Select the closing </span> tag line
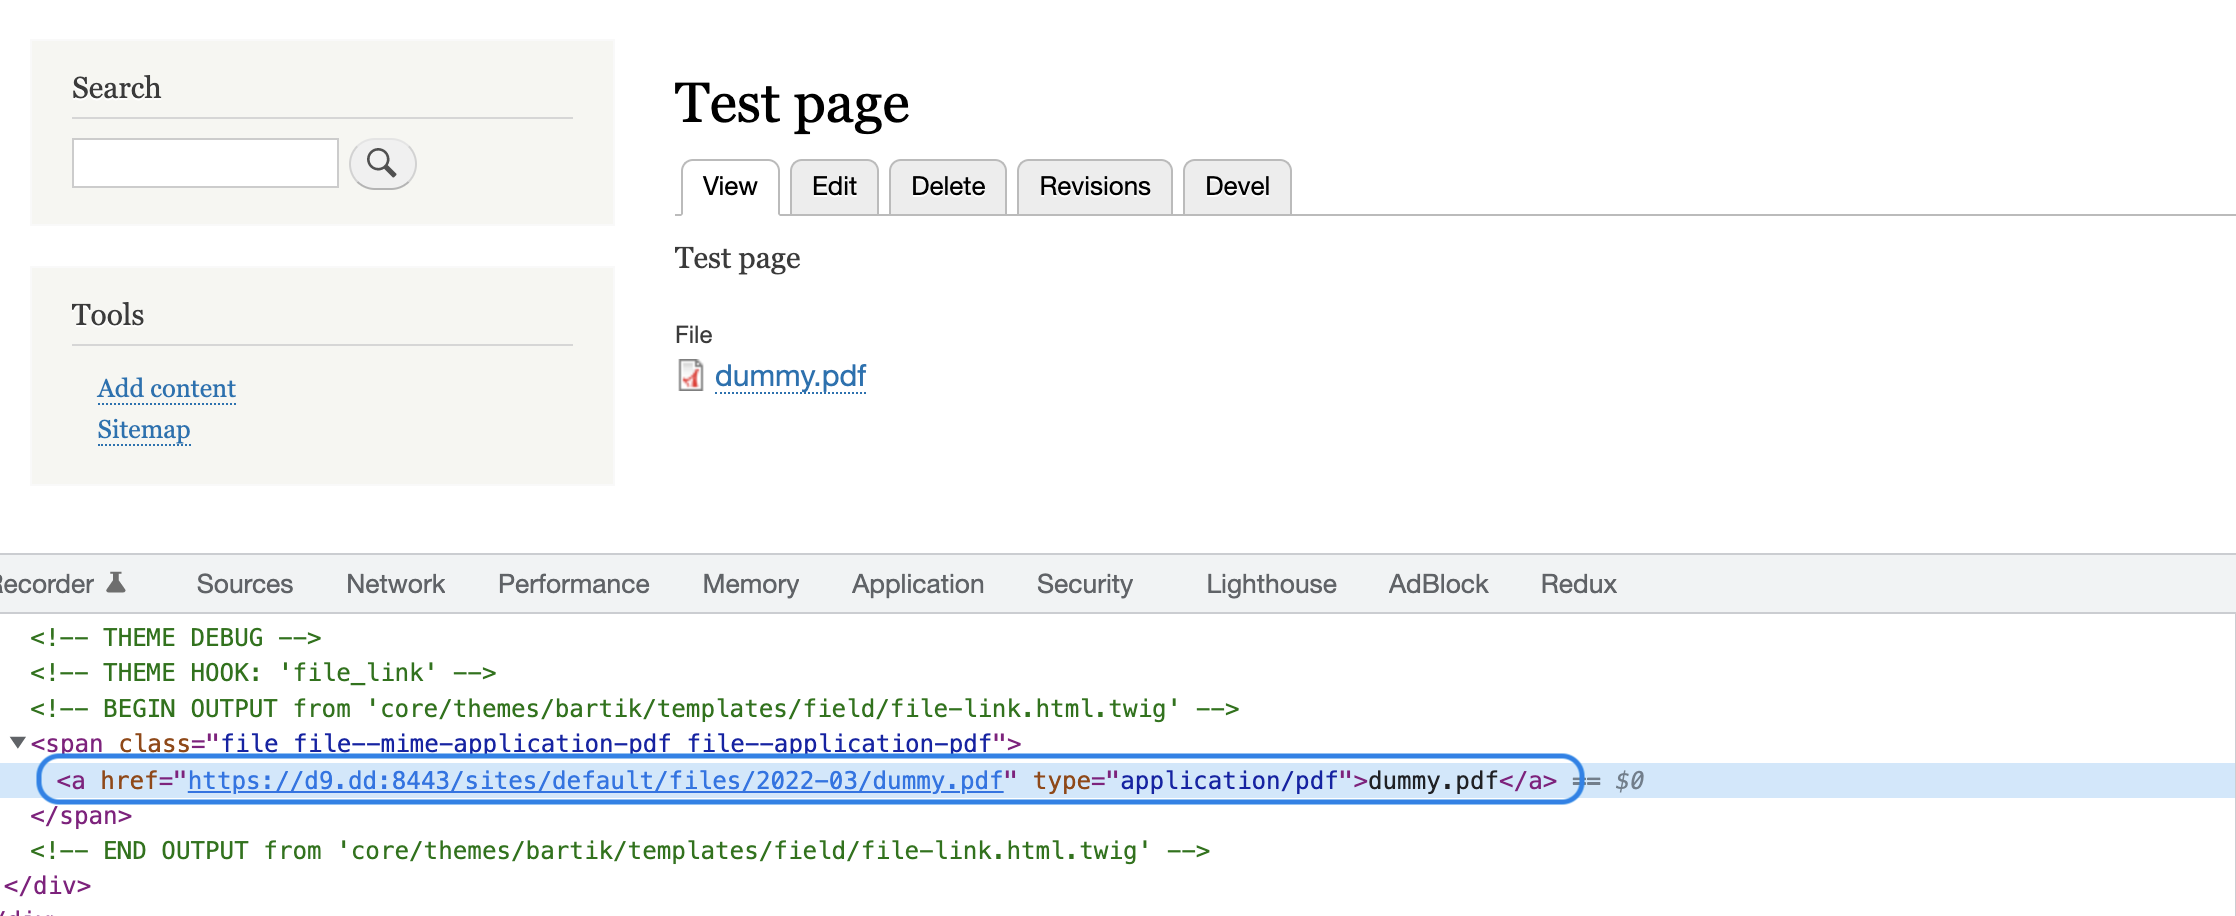2236x916 pixels. 81,815
